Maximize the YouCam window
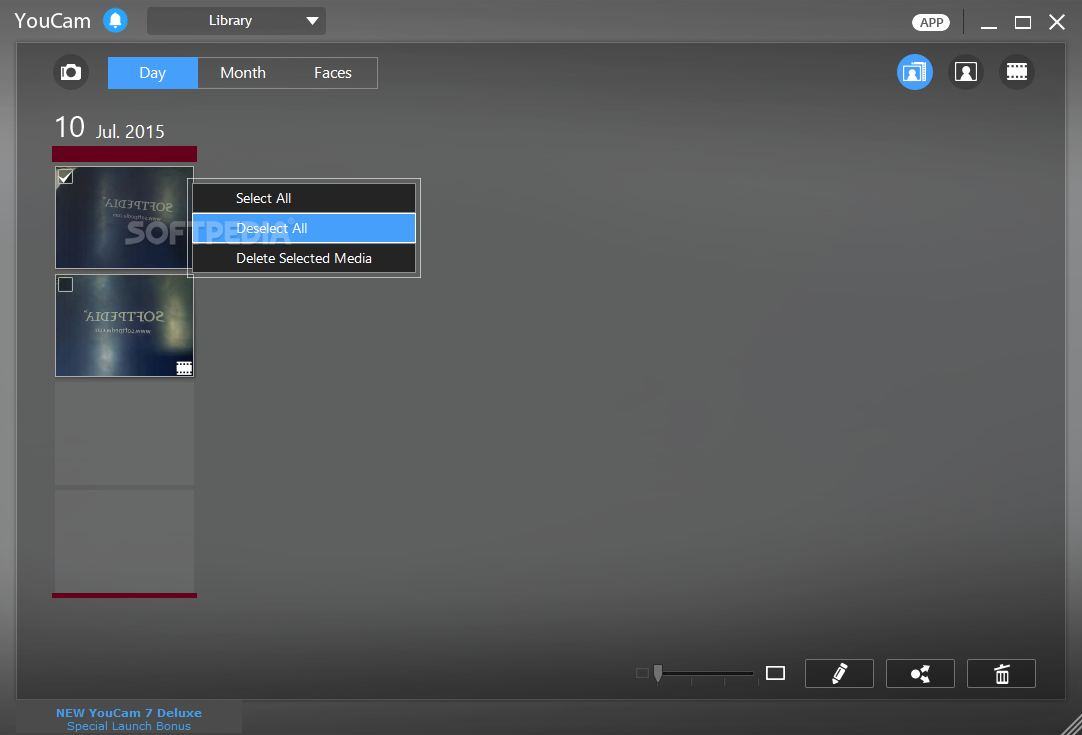 pyautogui.click(x=1023, y=23)
